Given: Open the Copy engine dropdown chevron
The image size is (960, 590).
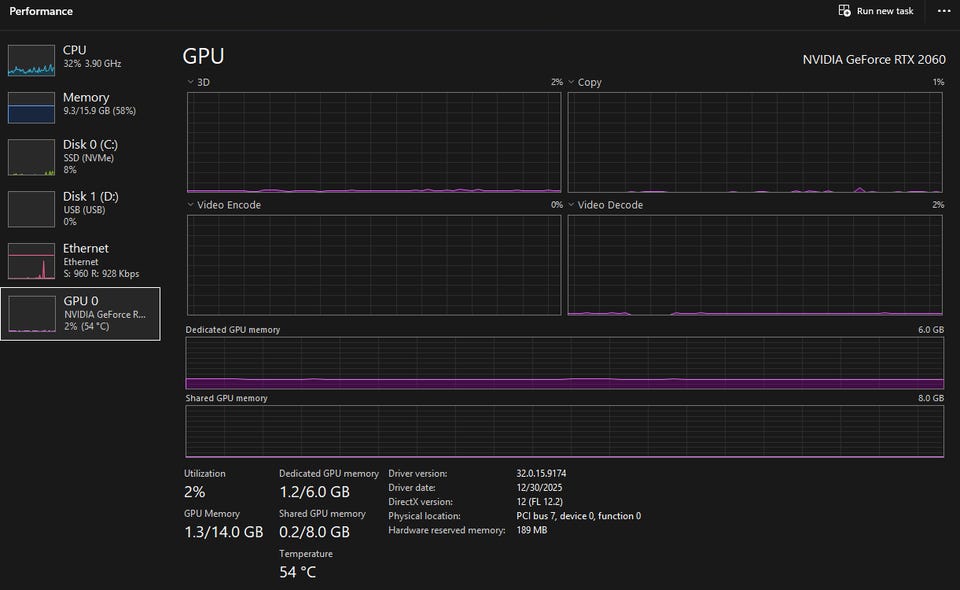Looking at the screenshot, I should pos(572,82).
